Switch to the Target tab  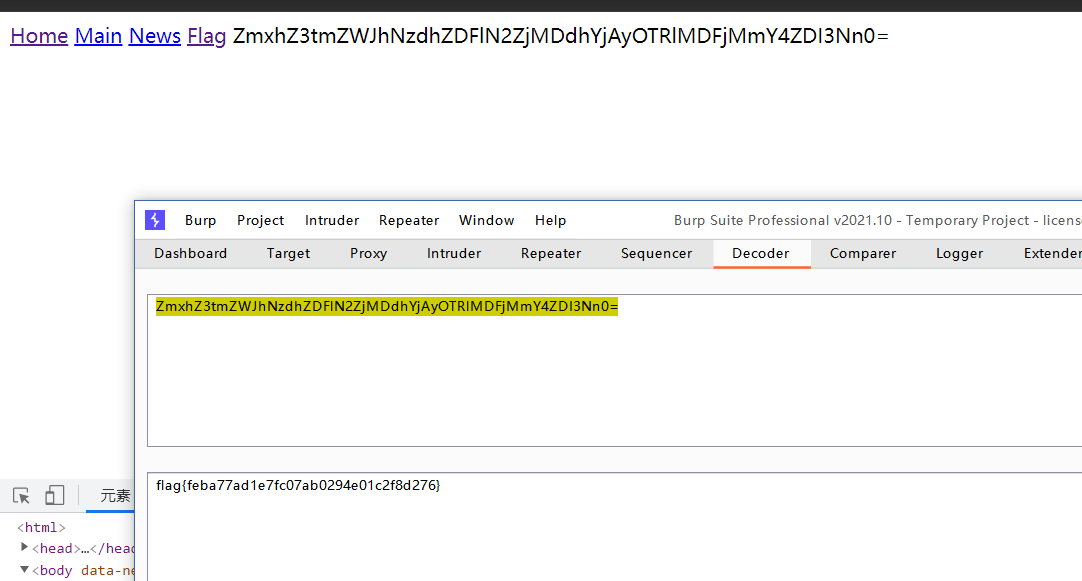tap(288, 253)
